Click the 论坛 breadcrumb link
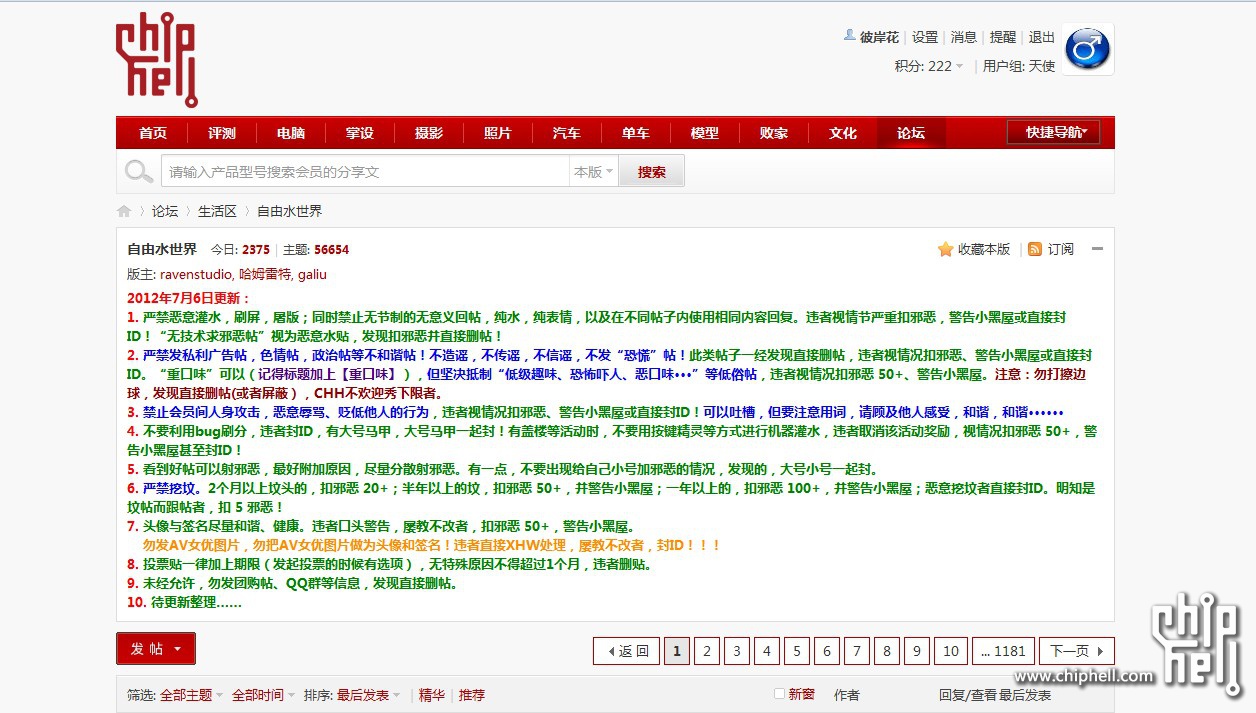Image resolution: width=1256 pixels, height=713 pixels. click(x=165, y=211)
